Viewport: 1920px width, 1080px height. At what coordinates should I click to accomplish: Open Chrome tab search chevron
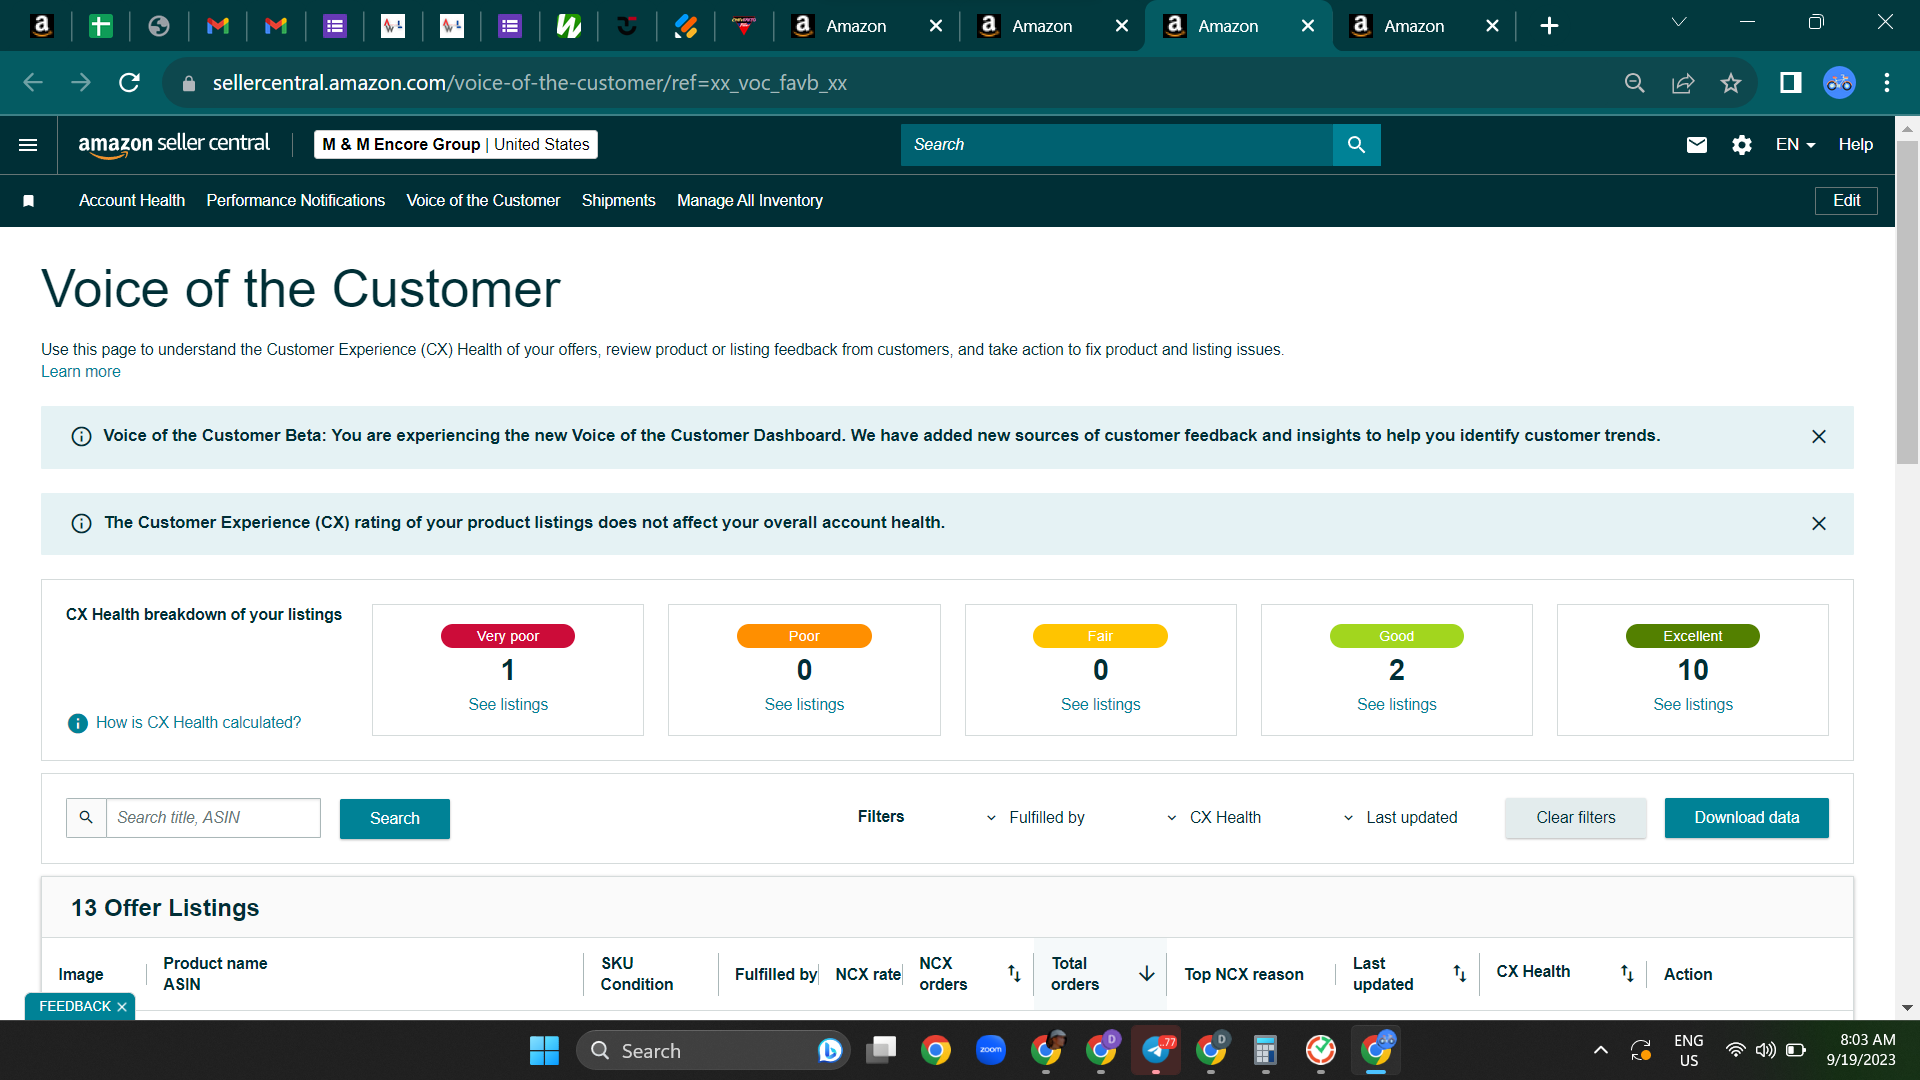tap(1679, 23)
